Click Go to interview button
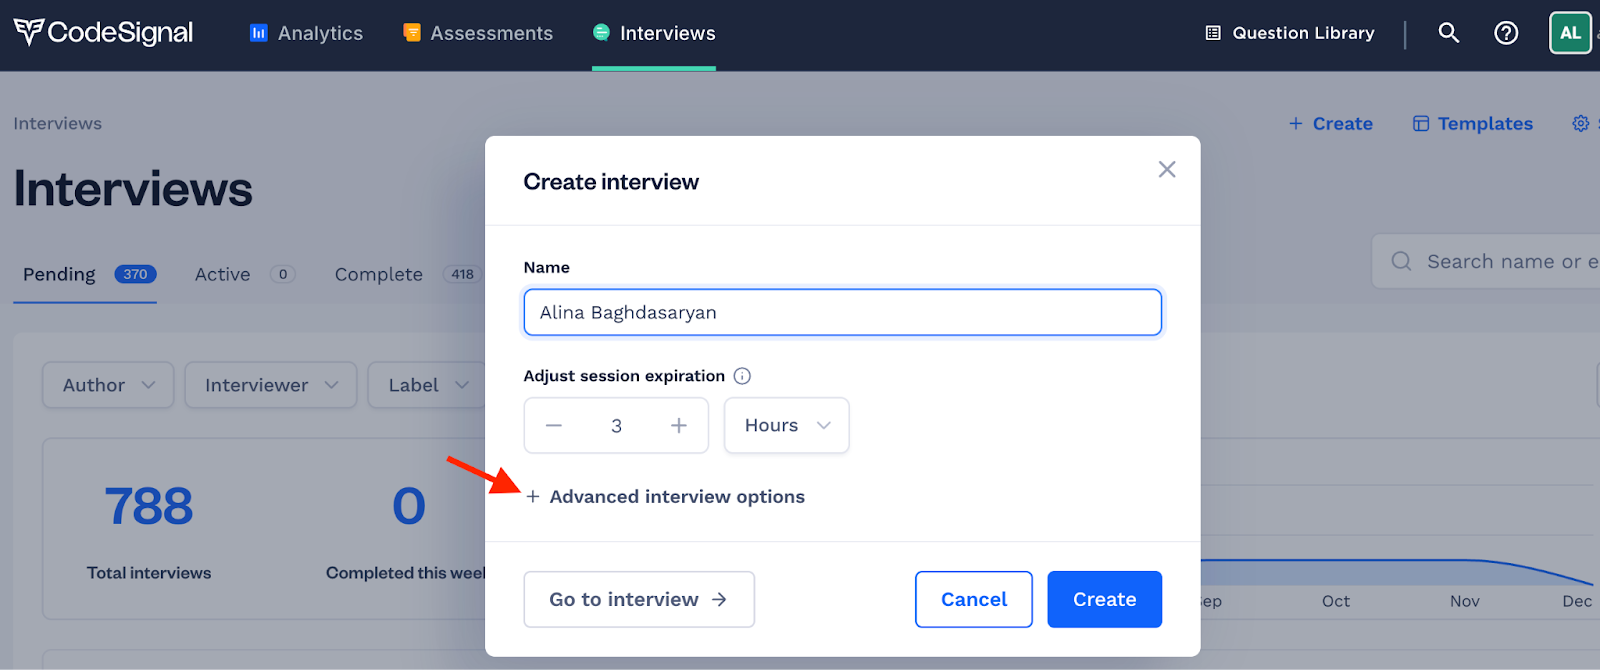This screenshot has width=1600, height=670. pos(639,599)
